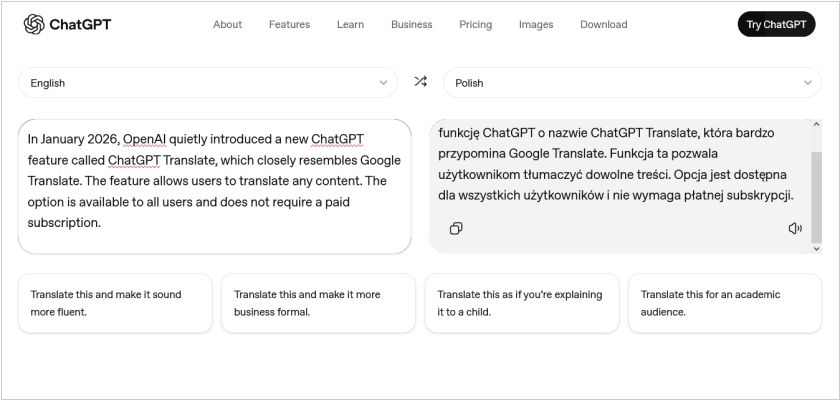This screenshot has height=400, width=840.
Task: Click the translation output scrollbar down arrow
Action: tap(816, 247)
